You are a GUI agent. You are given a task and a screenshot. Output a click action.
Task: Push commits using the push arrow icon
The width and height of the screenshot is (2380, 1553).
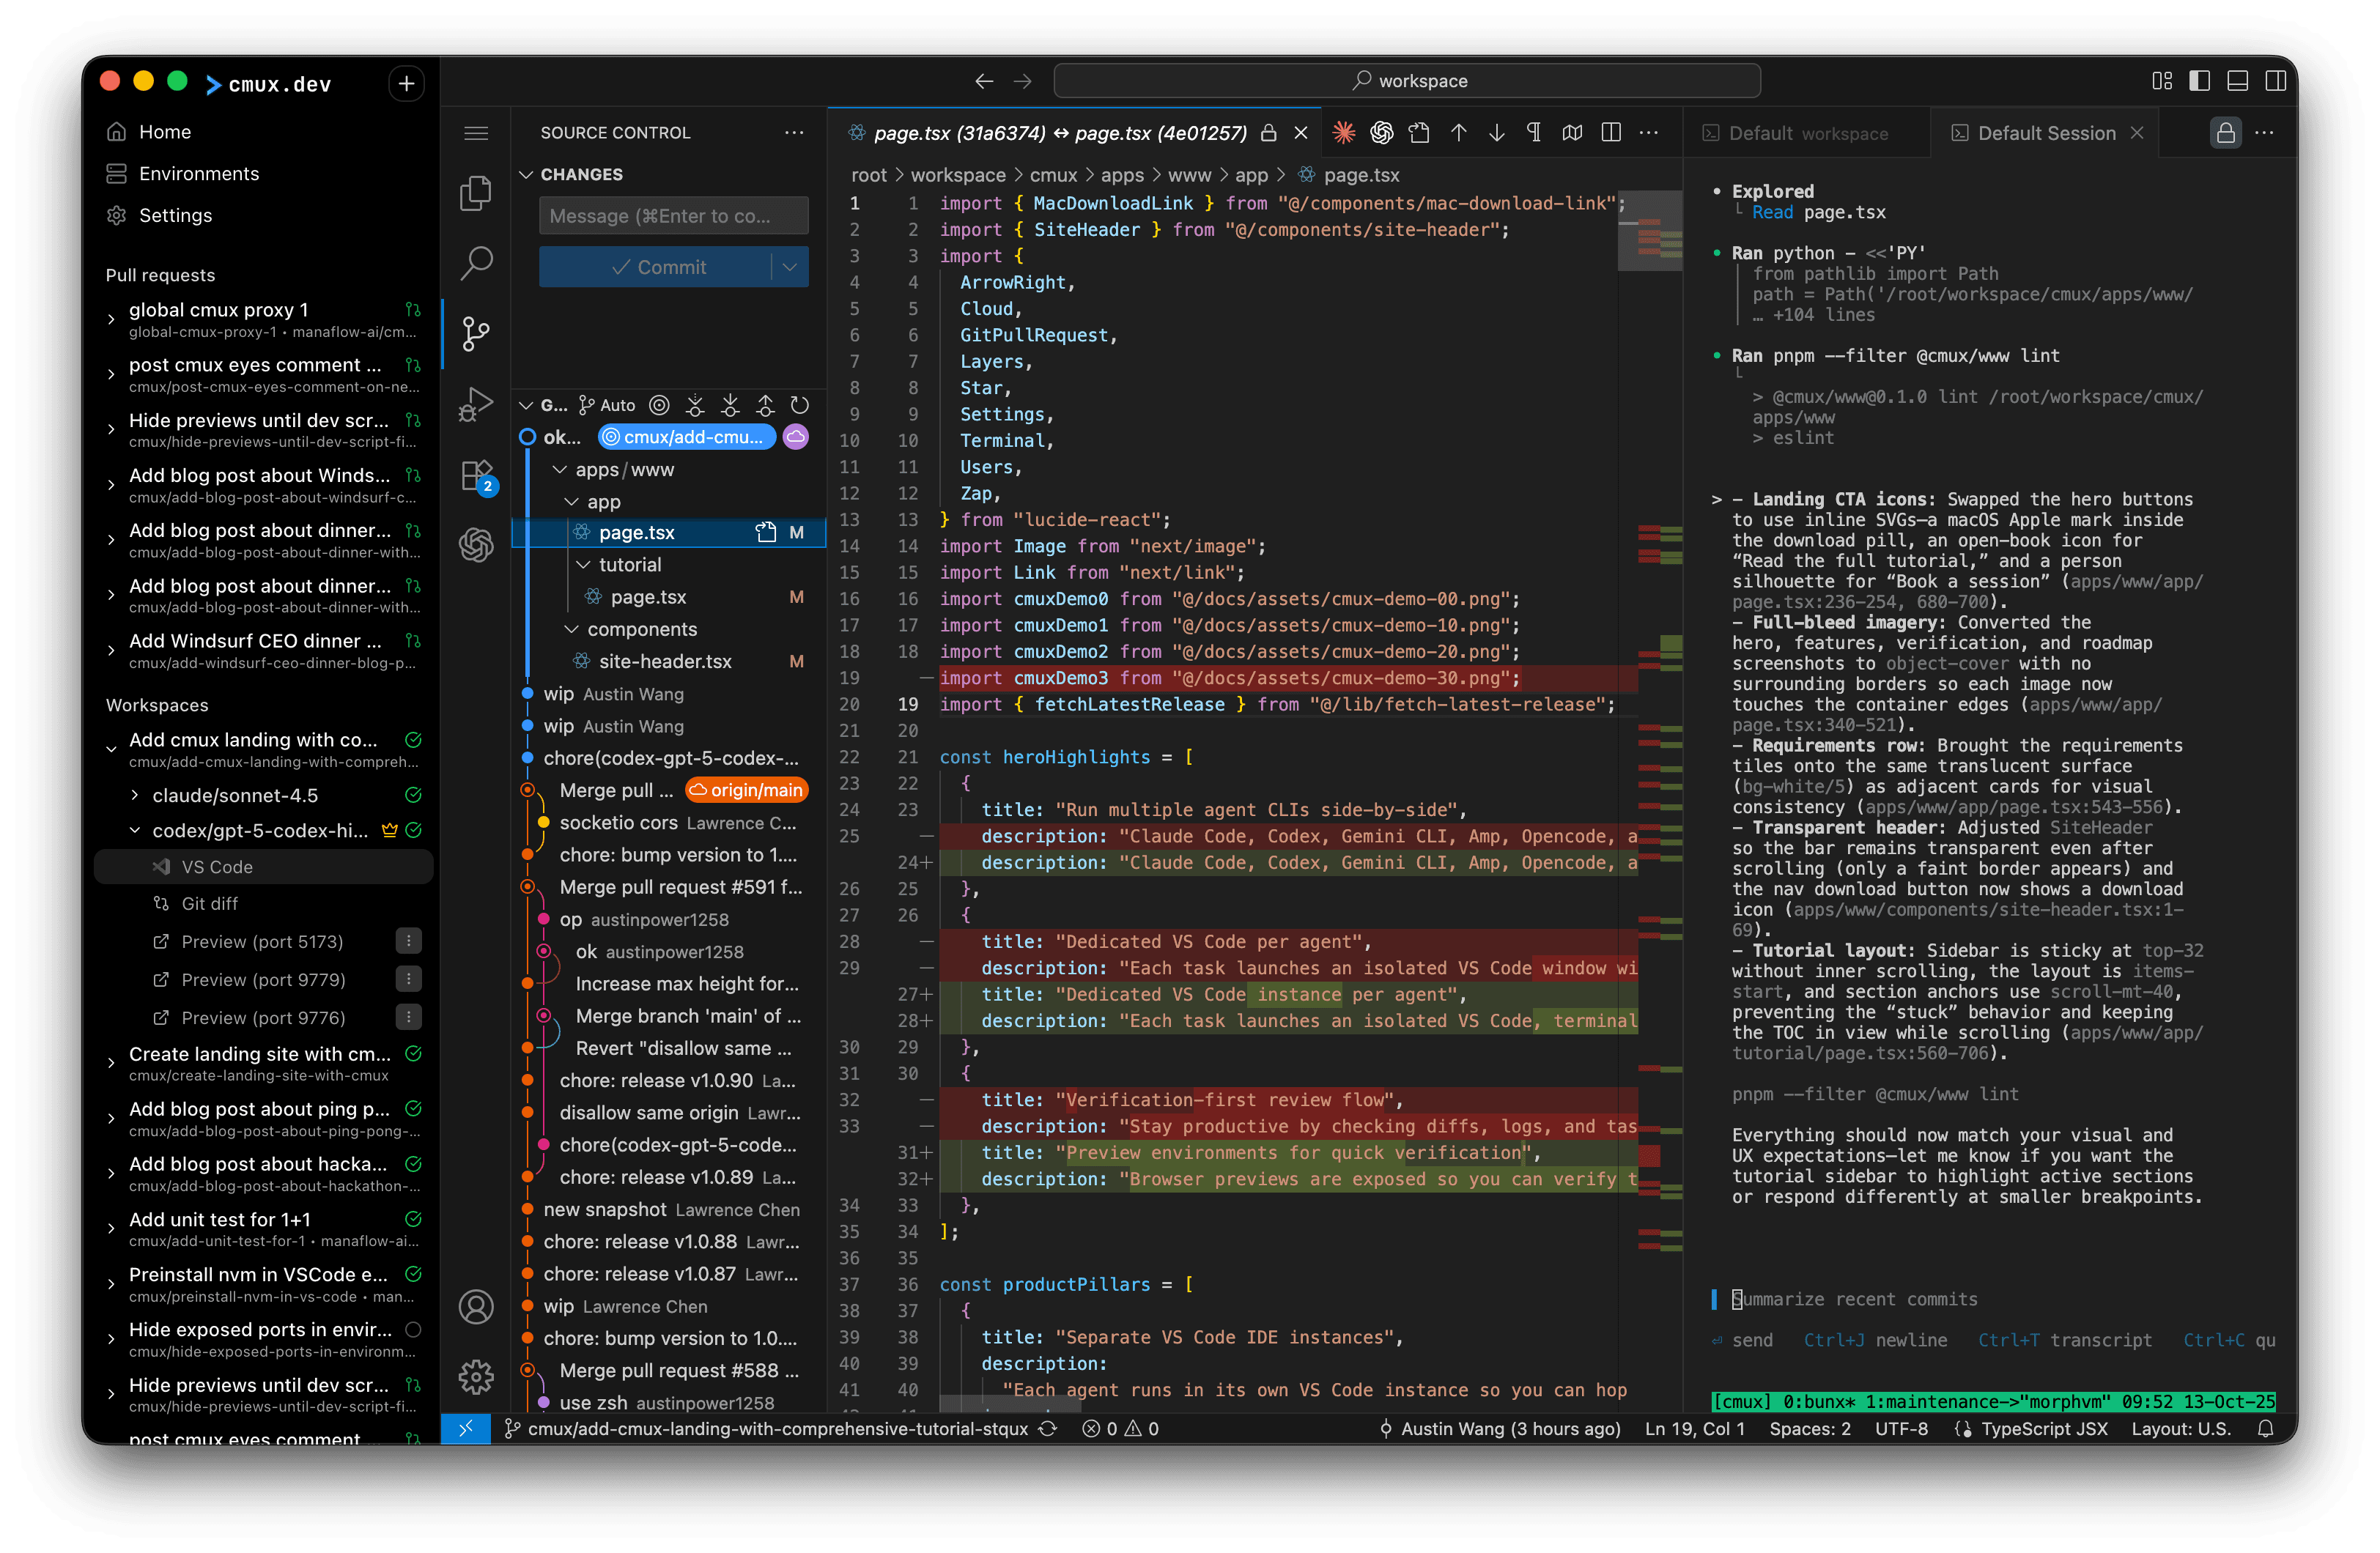tap(765, 405)
